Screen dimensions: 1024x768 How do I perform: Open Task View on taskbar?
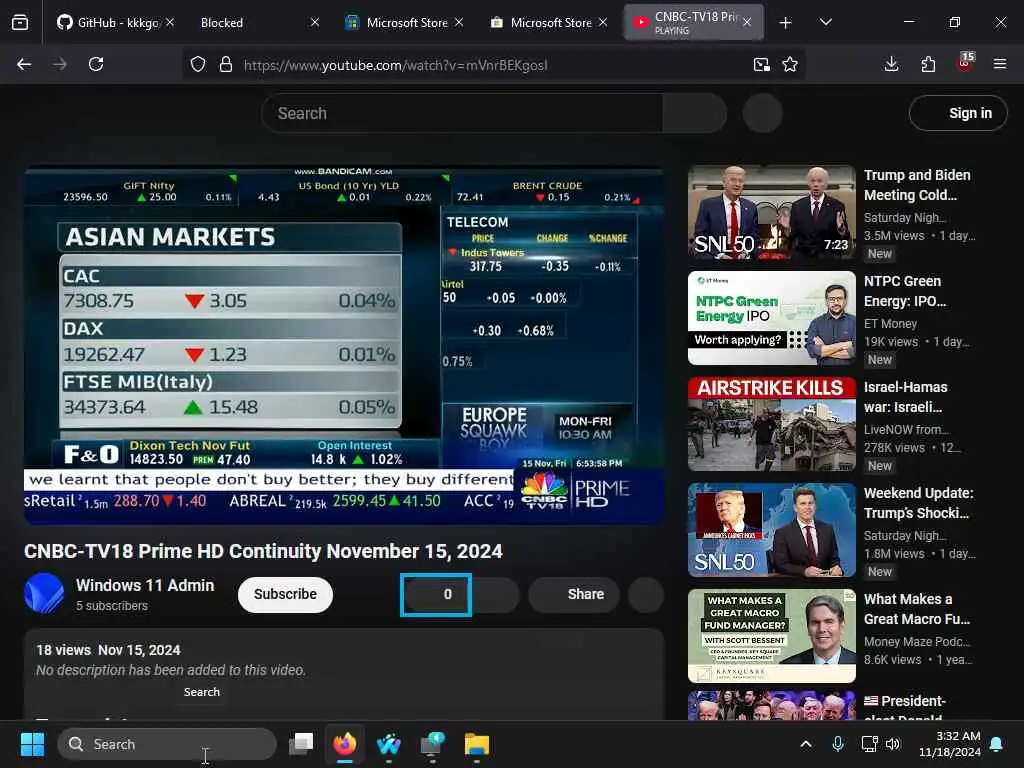point(301,744)
